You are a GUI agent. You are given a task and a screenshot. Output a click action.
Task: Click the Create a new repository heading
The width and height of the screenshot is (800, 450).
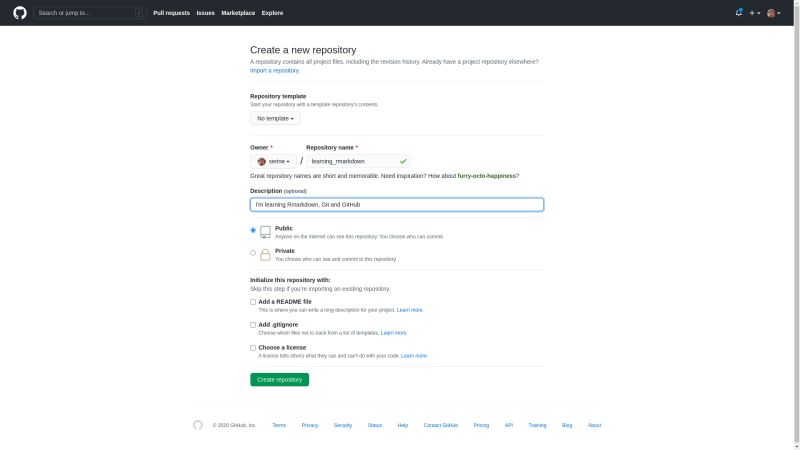click(x=303, y=50)
